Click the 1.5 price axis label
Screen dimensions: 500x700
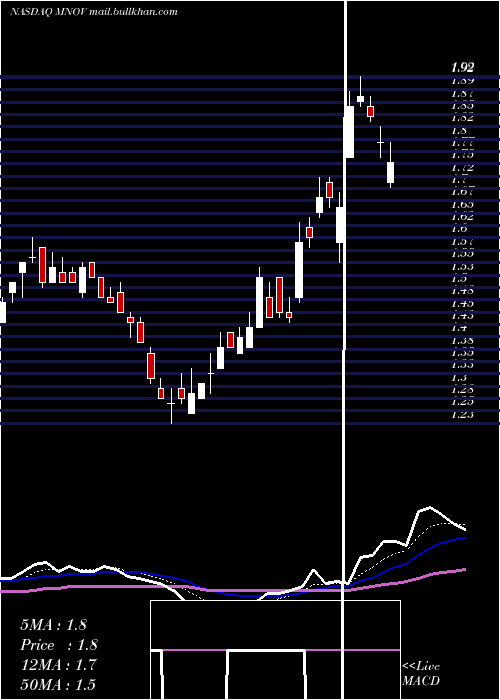tap(459, 279)
